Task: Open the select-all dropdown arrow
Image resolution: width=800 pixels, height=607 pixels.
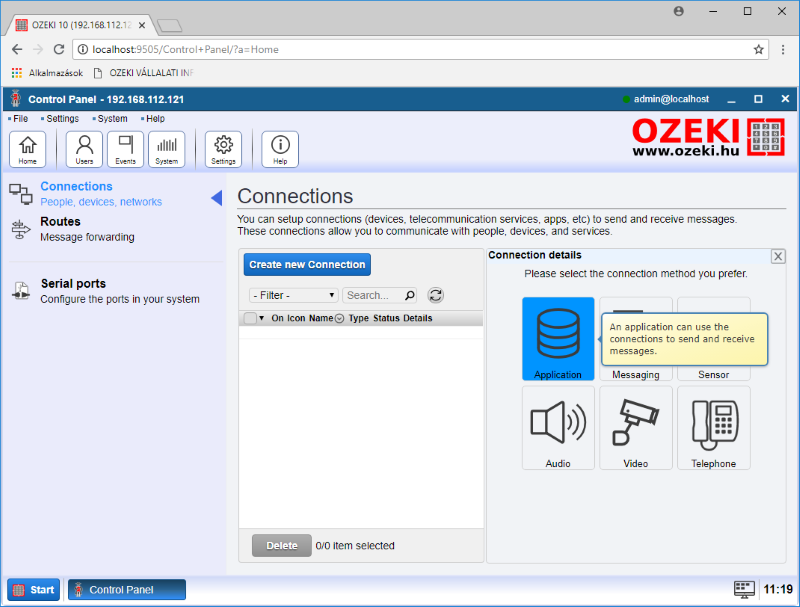Action: [262, 318]
